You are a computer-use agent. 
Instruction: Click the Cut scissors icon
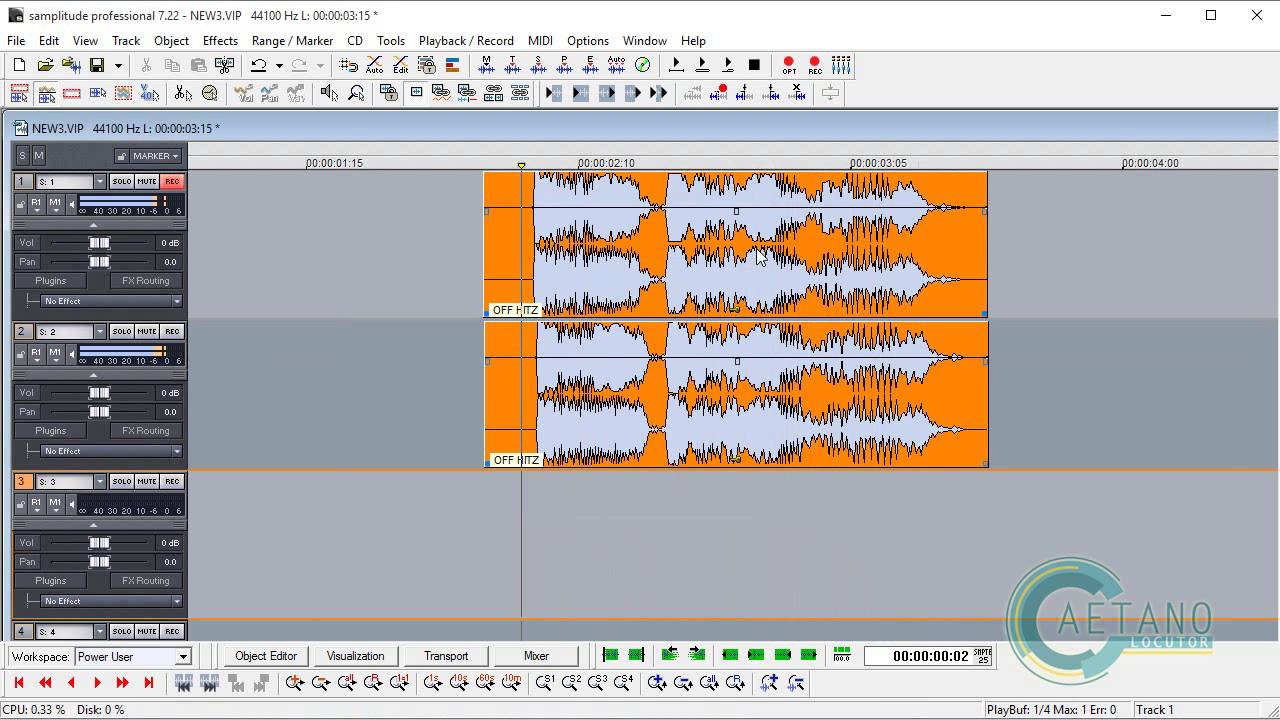pyautogui.click(x=146, y=65)
